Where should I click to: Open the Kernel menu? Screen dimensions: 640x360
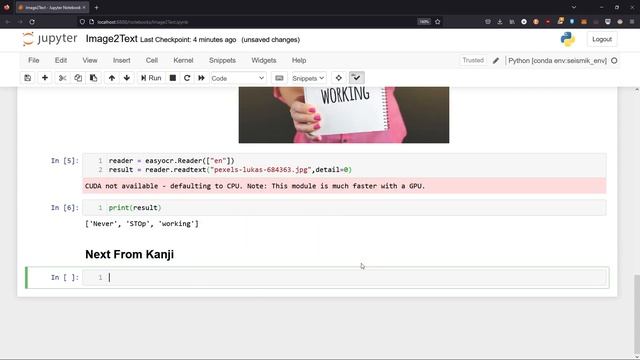183,60
